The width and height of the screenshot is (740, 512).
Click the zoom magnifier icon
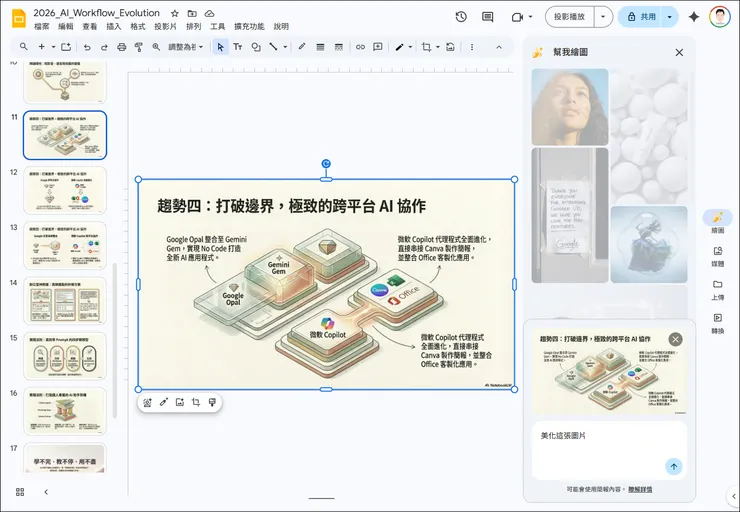point(156,47)
